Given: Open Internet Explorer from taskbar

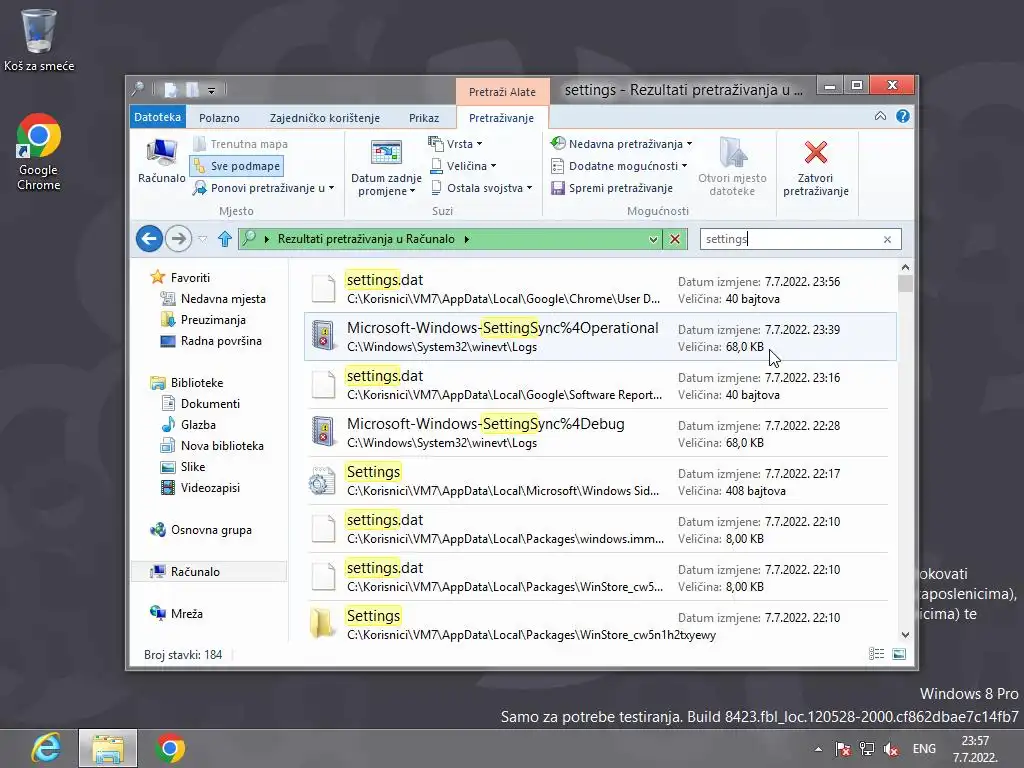Looking at the screenshot, I should 46,748.
